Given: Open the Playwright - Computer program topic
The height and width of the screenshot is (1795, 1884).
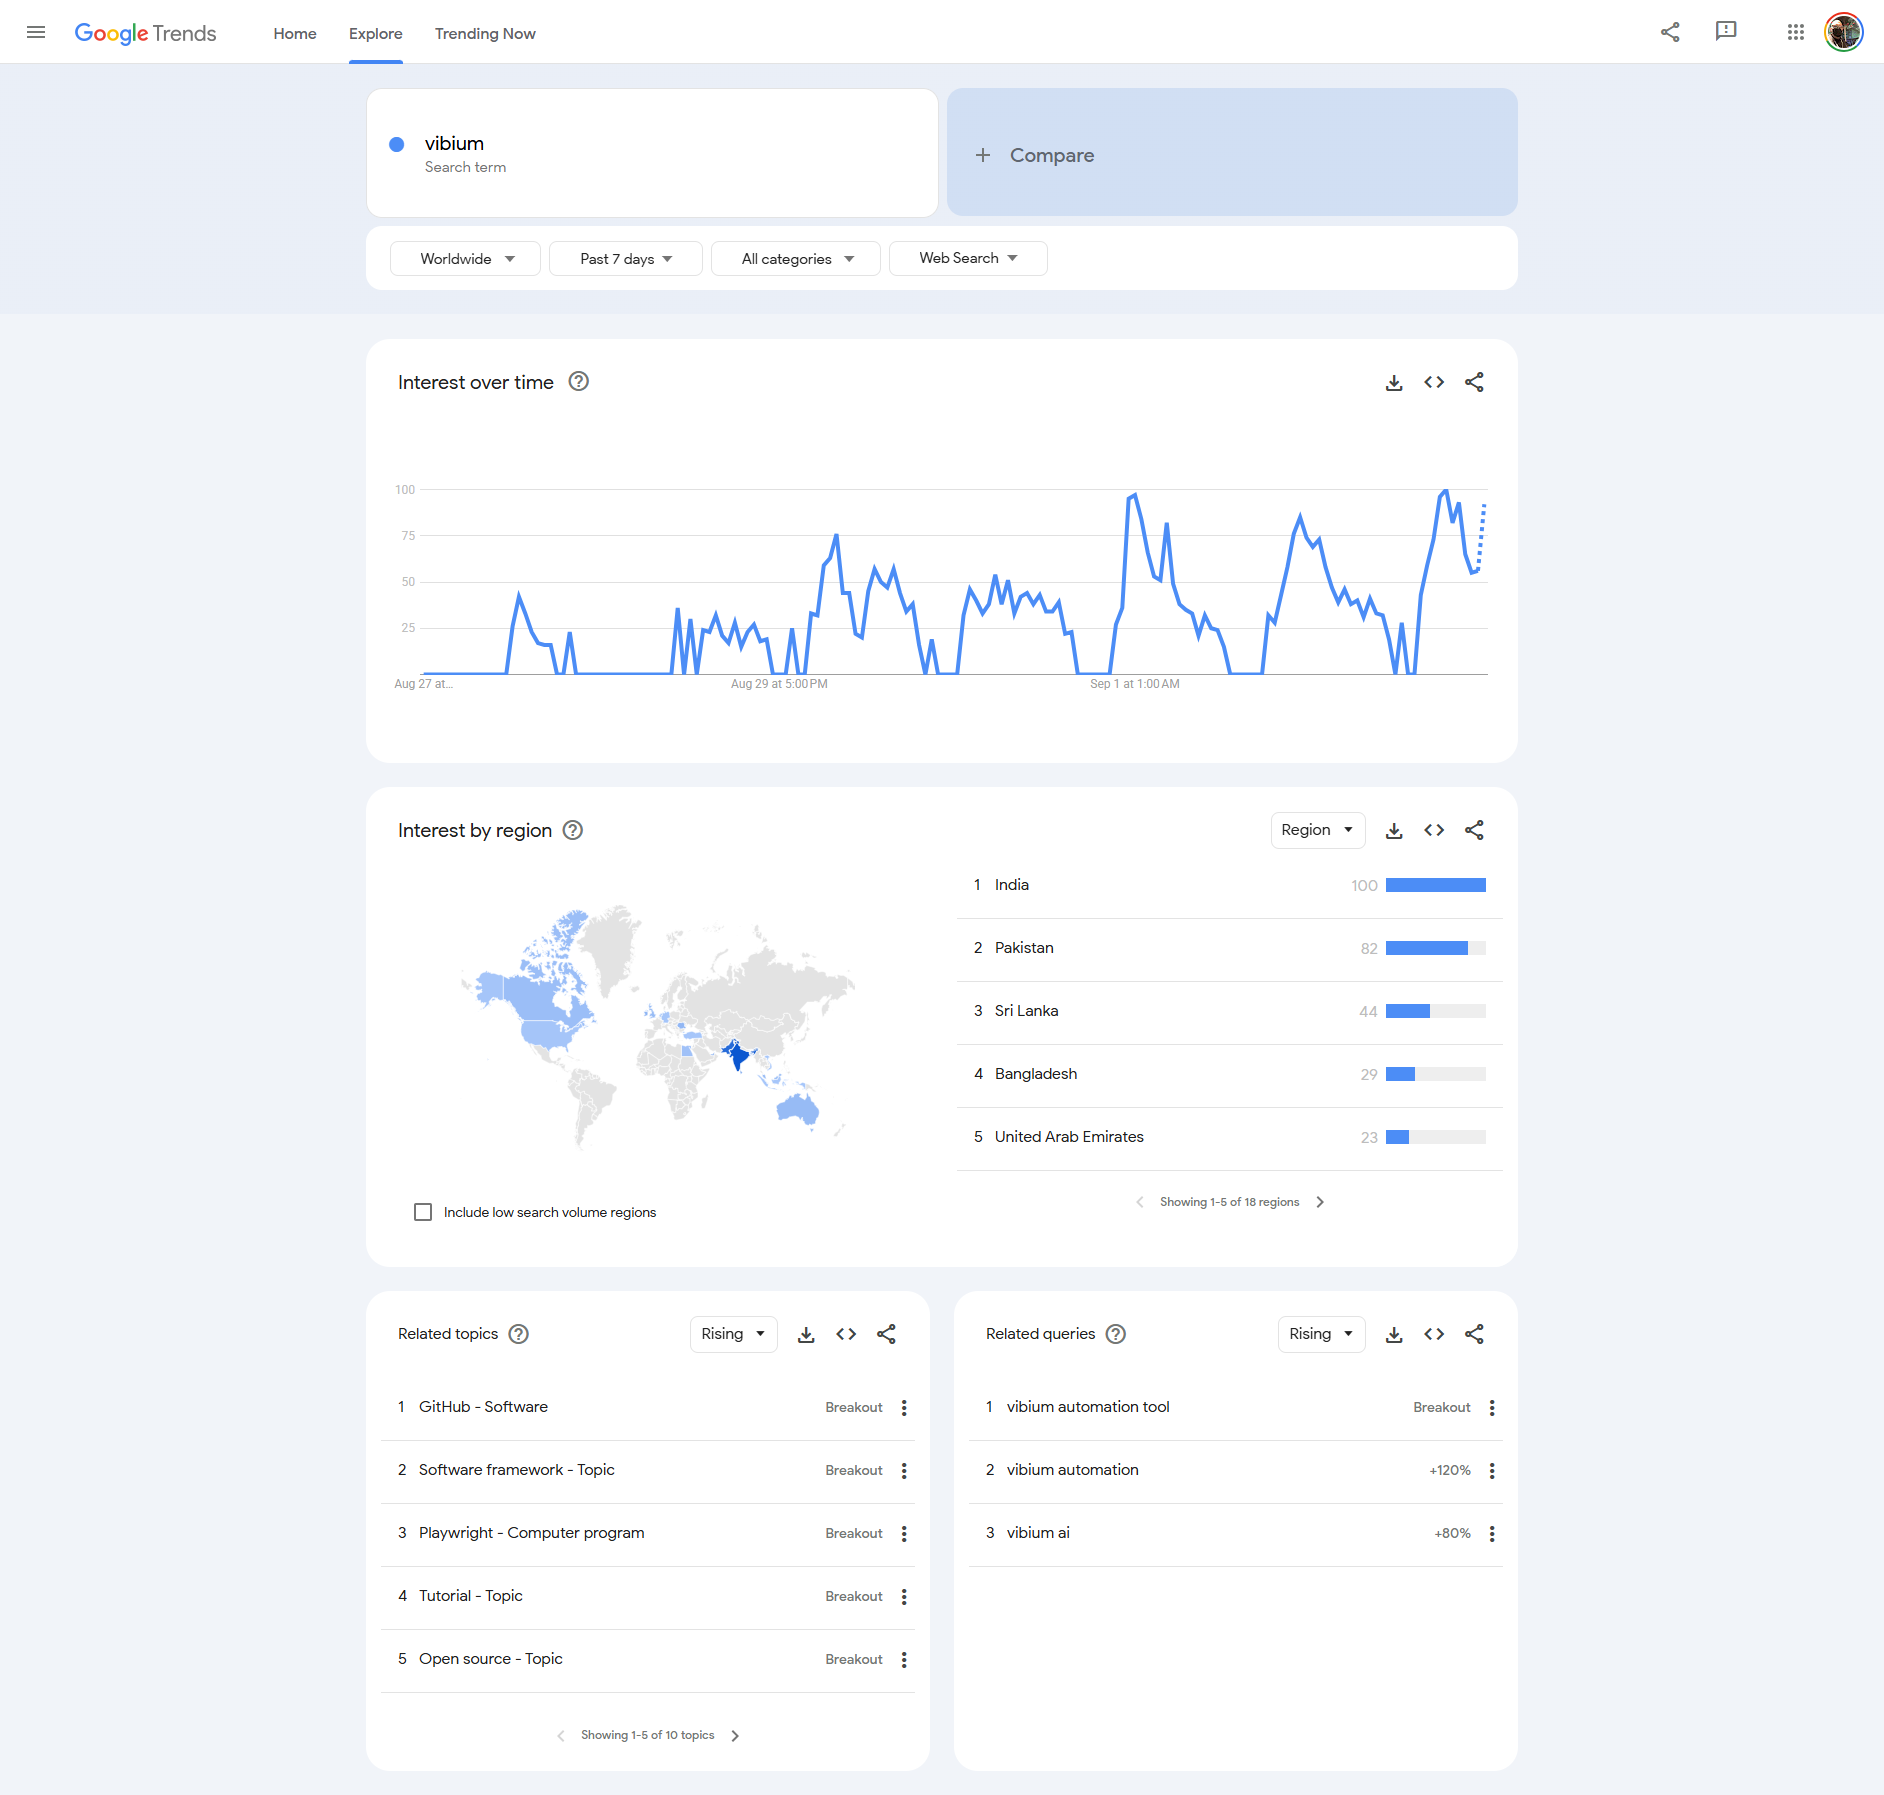Looking at the screenshot, I should tap(531, 1533).
